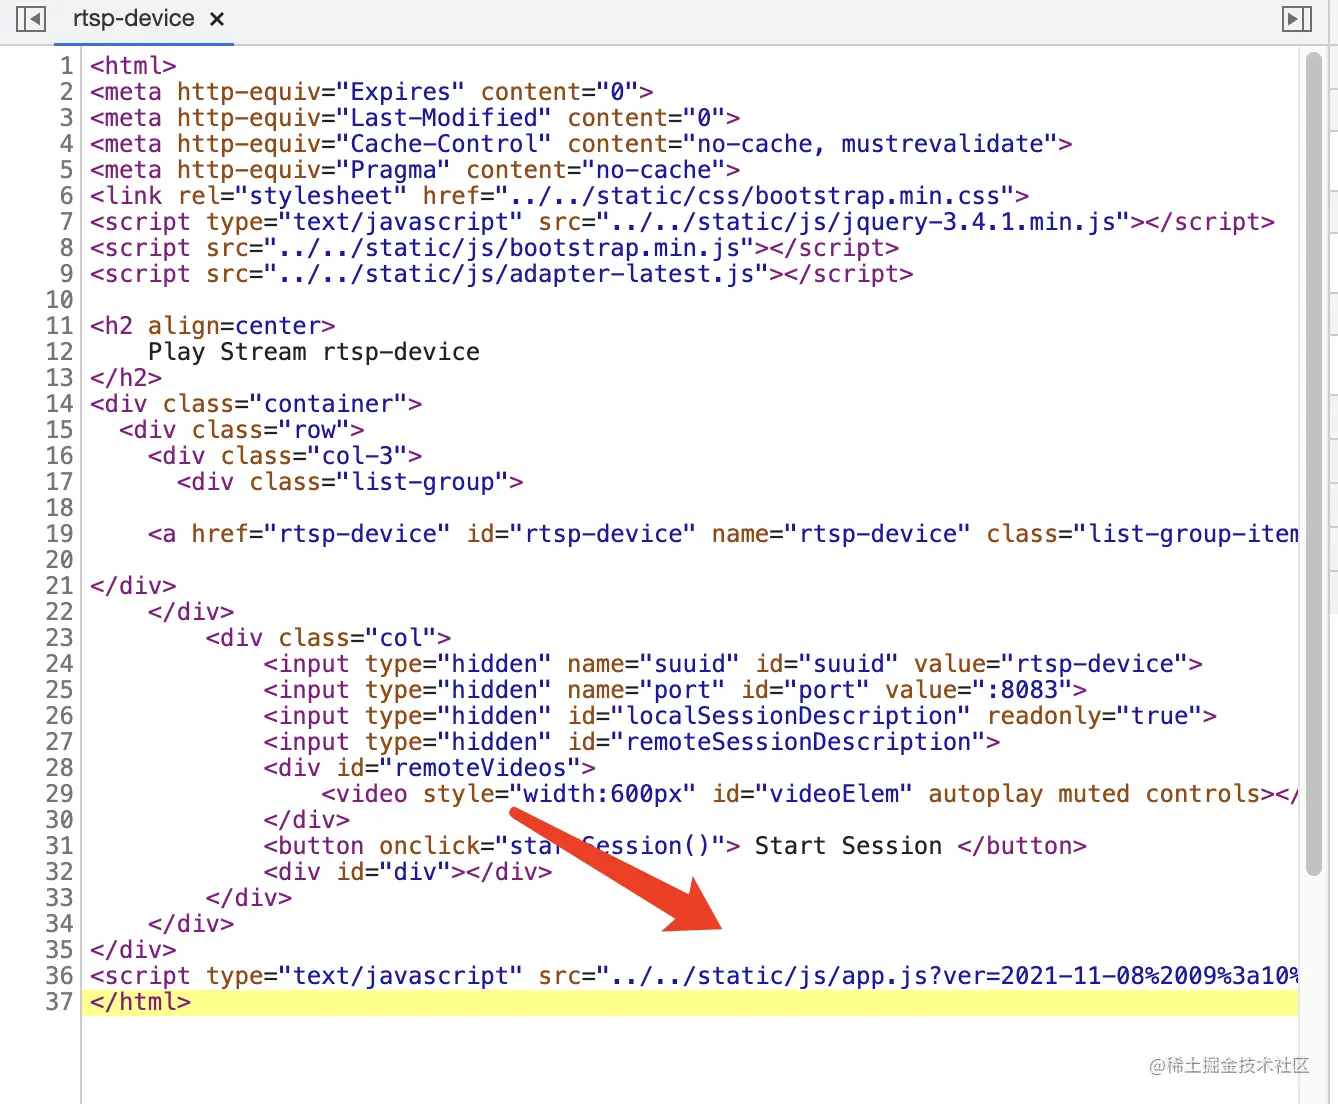
Task: Click the app.js script source line
Action: pyautogui.click(x=694, y=976)
